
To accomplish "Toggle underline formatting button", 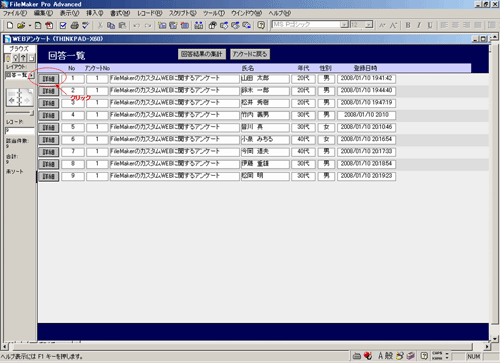I will tap(430, 25).
